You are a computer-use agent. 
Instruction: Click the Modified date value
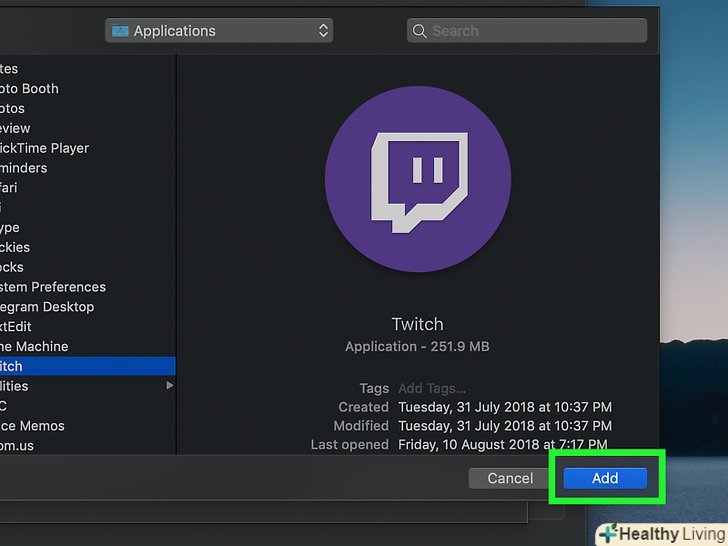(505, 426)
